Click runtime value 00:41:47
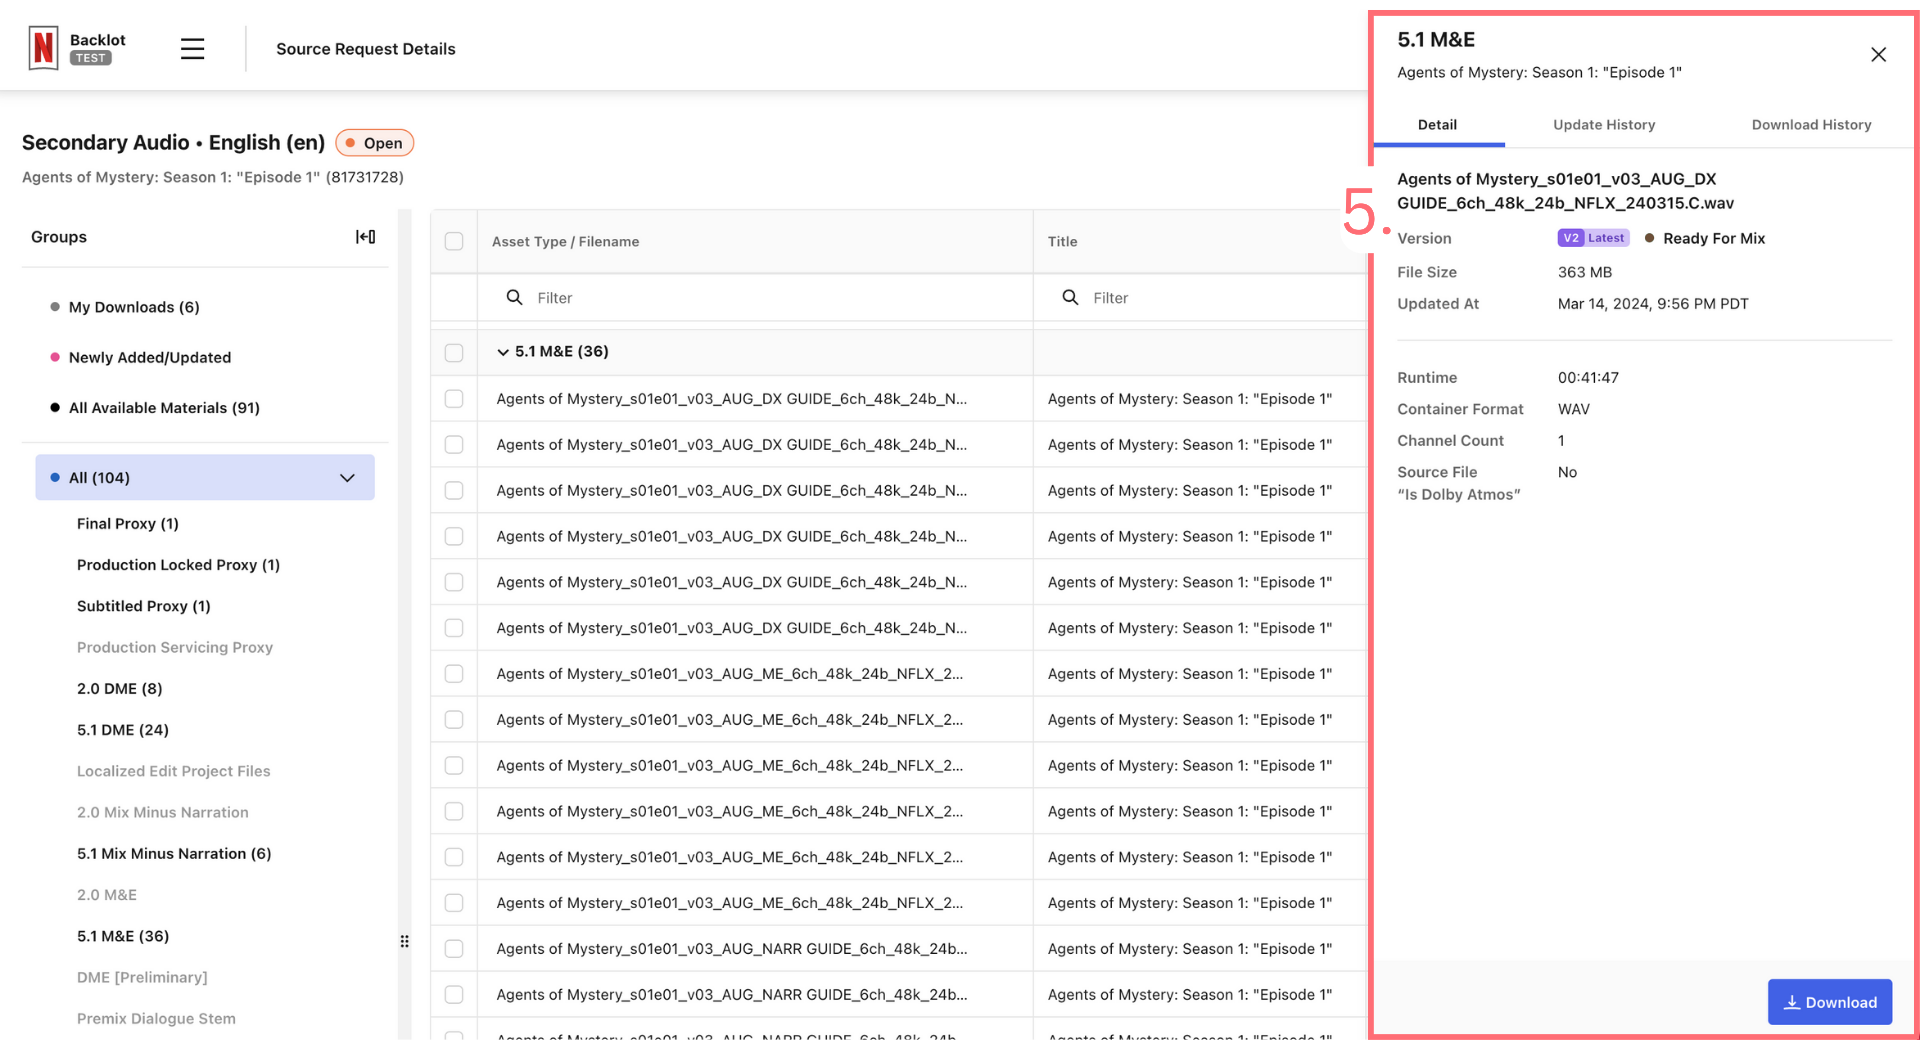1920x1050 pixels. tap(1588, 378)
